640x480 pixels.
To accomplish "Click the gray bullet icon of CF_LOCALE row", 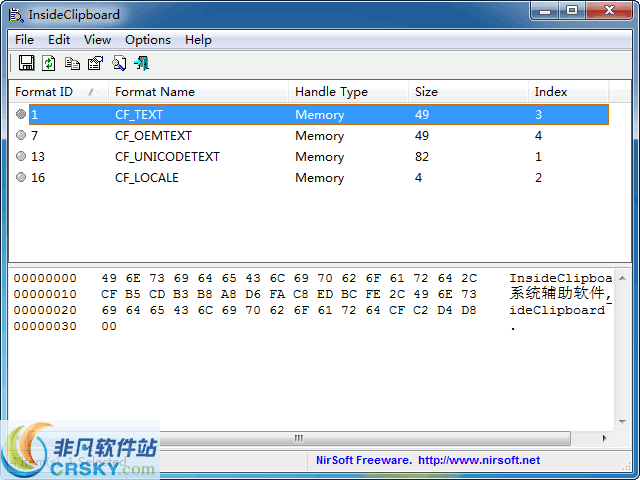I will click(21, 177).
